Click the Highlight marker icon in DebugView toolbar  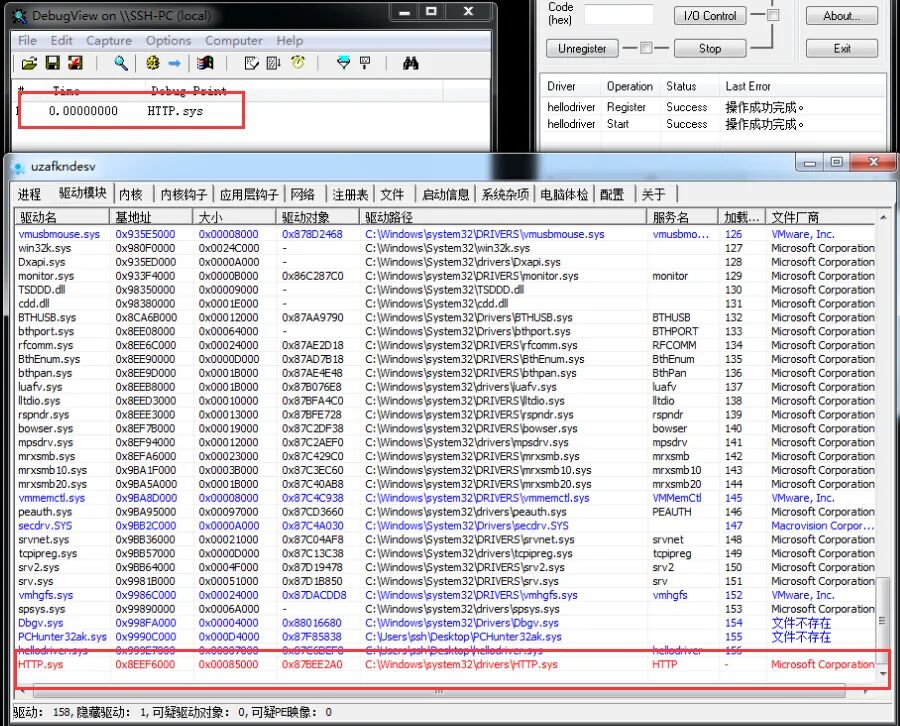(364, 62)
